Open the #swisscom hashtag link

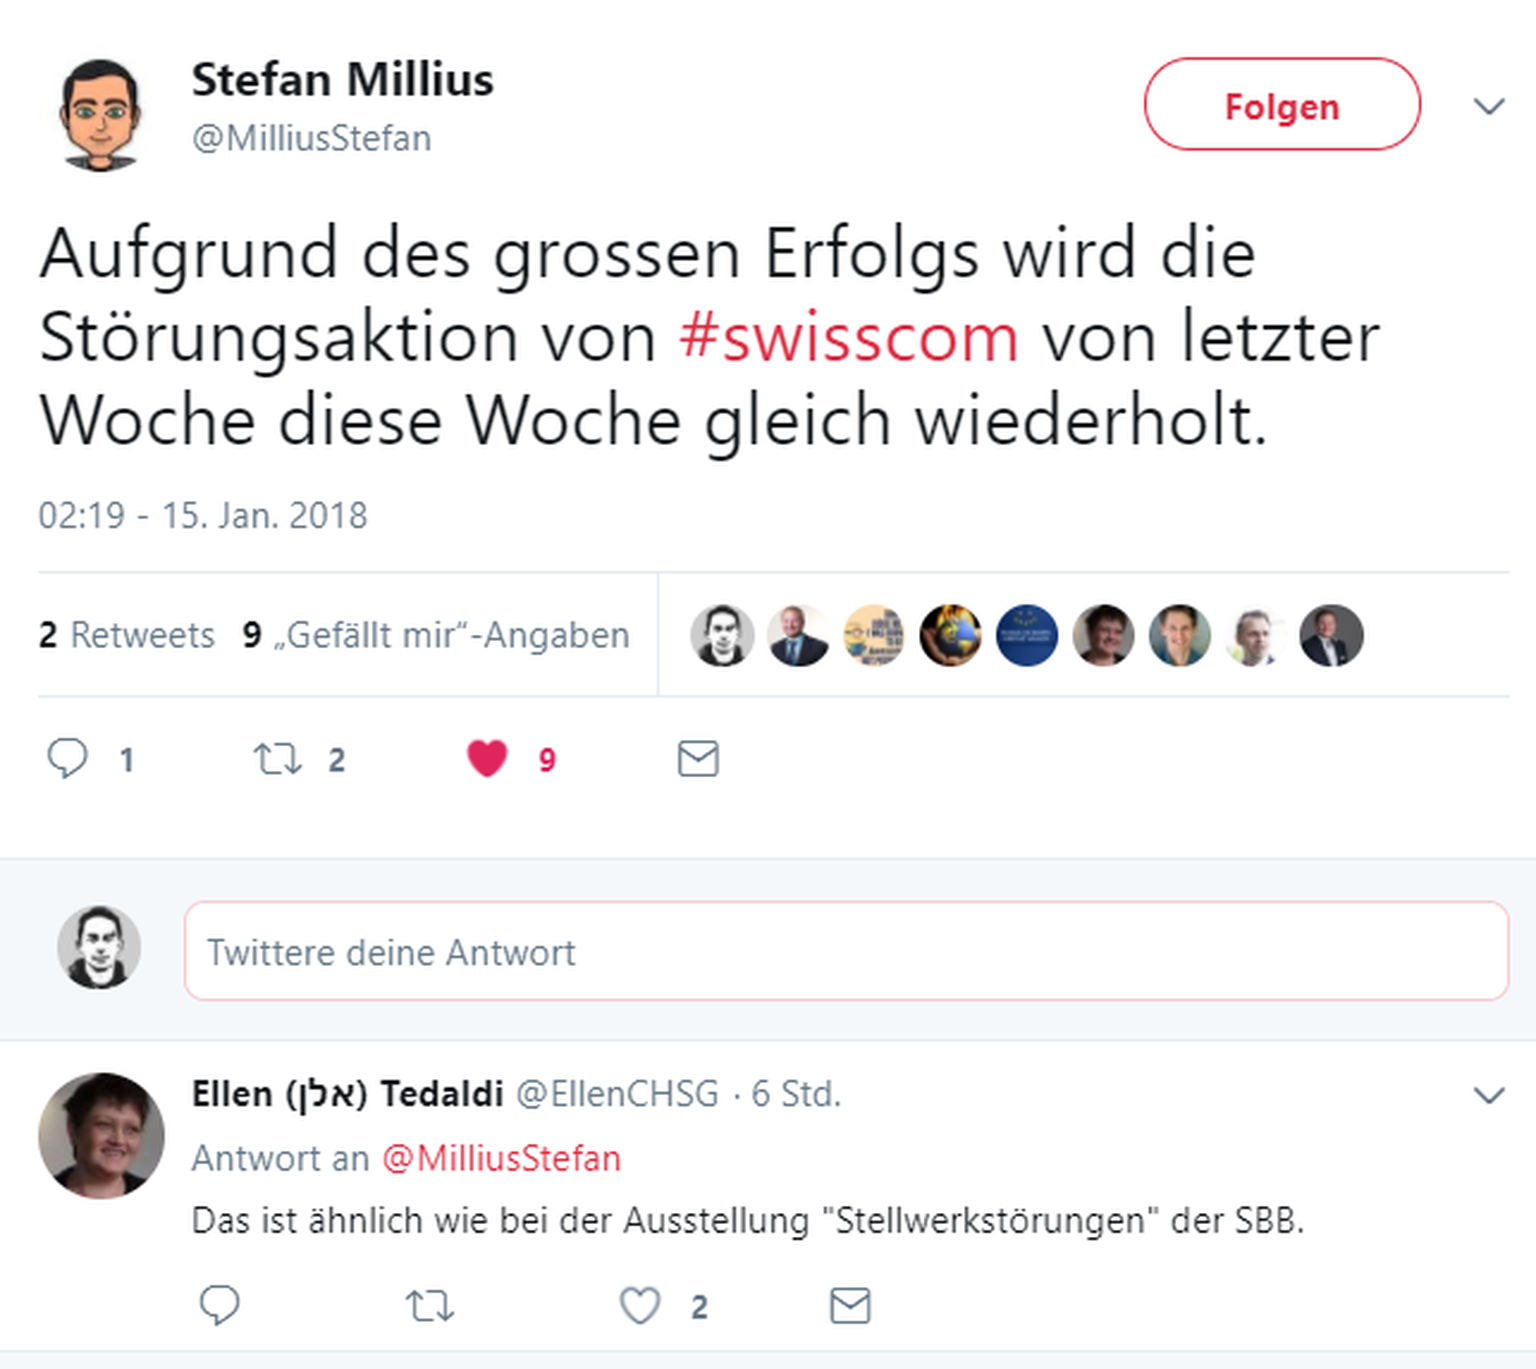click(848, 337)
